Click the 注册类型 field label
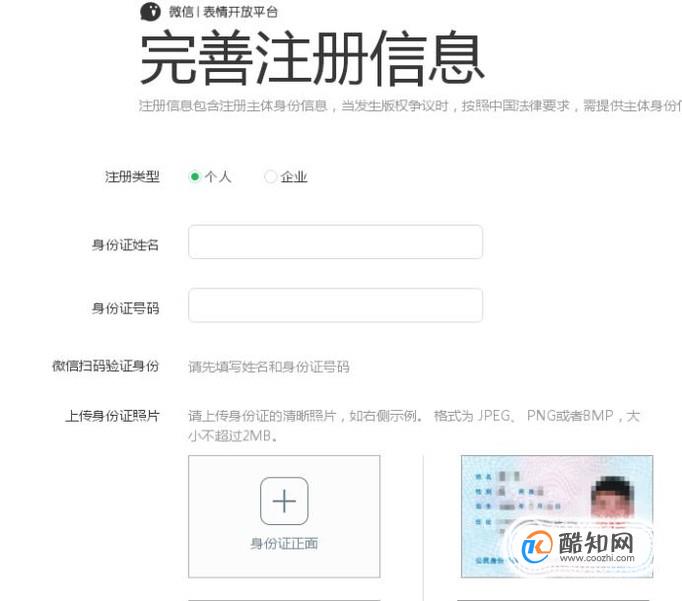 (132, 177)
